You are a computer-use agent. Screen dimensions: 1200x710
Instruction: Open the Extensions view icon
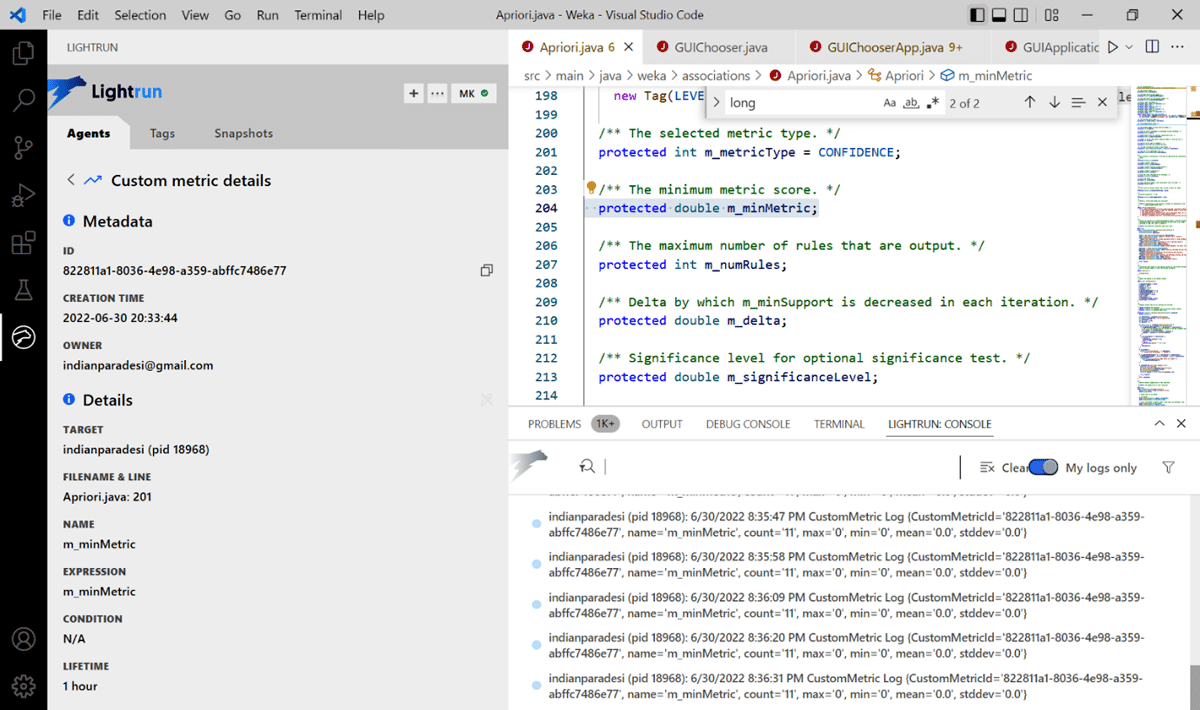click(x=23, y=243)
